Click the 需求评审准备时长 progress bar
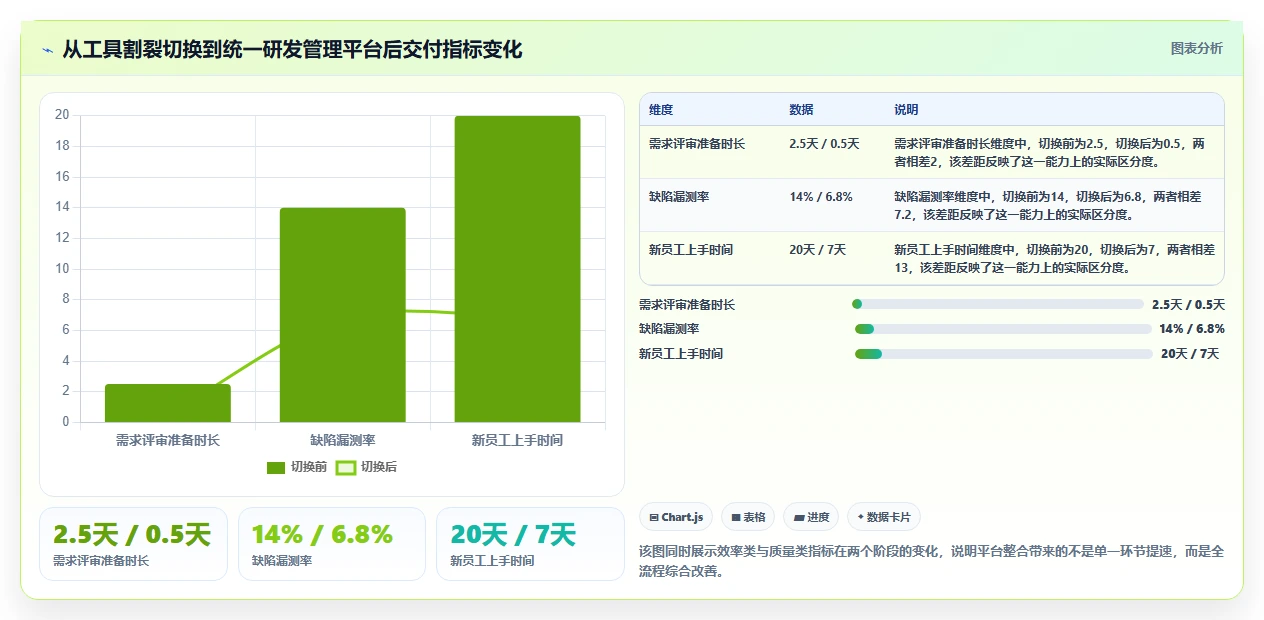The height and width of the screenshot is (620, 1264). (997, 304)
